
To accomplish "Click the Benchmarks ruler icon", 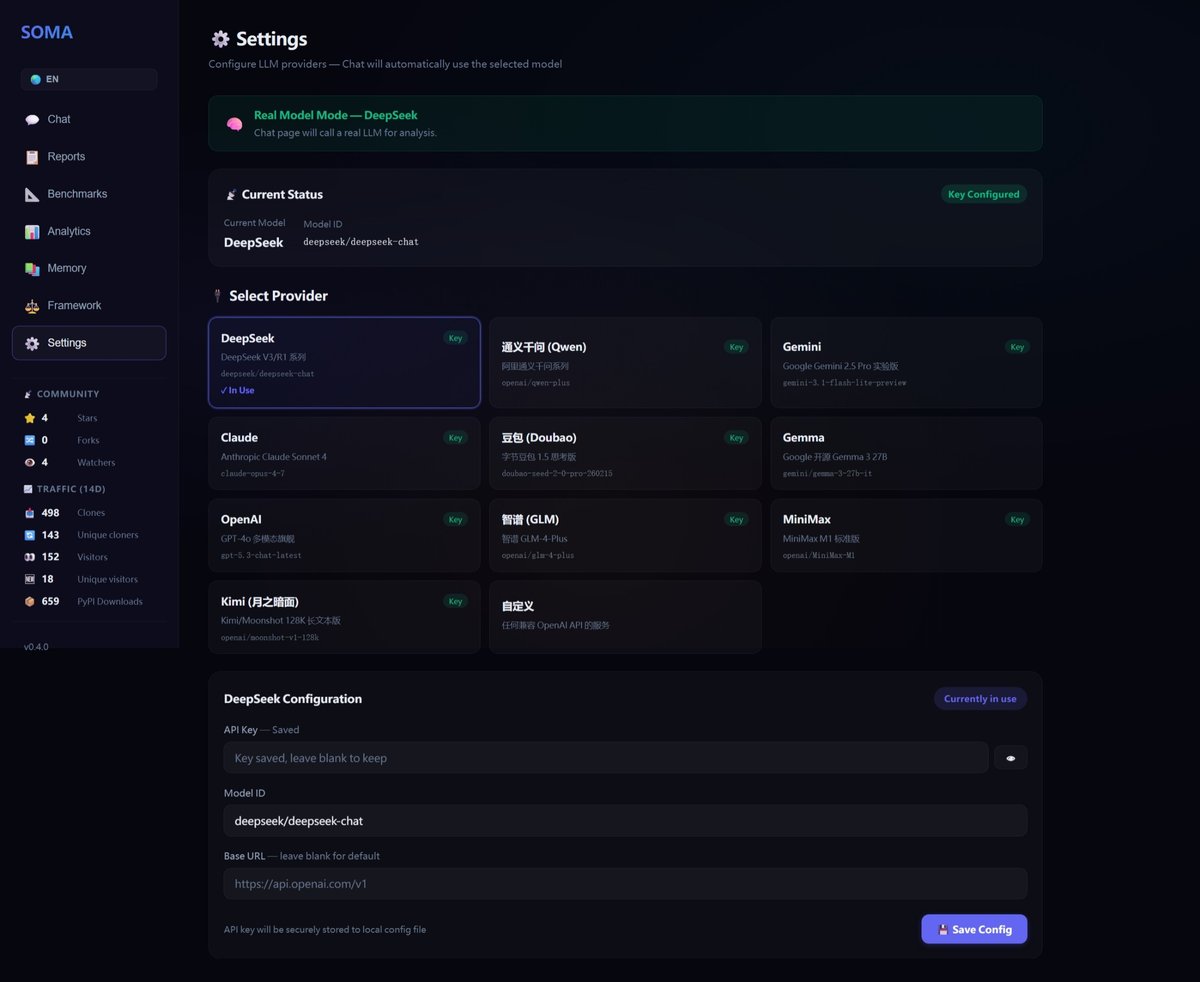I will point(32,194).
